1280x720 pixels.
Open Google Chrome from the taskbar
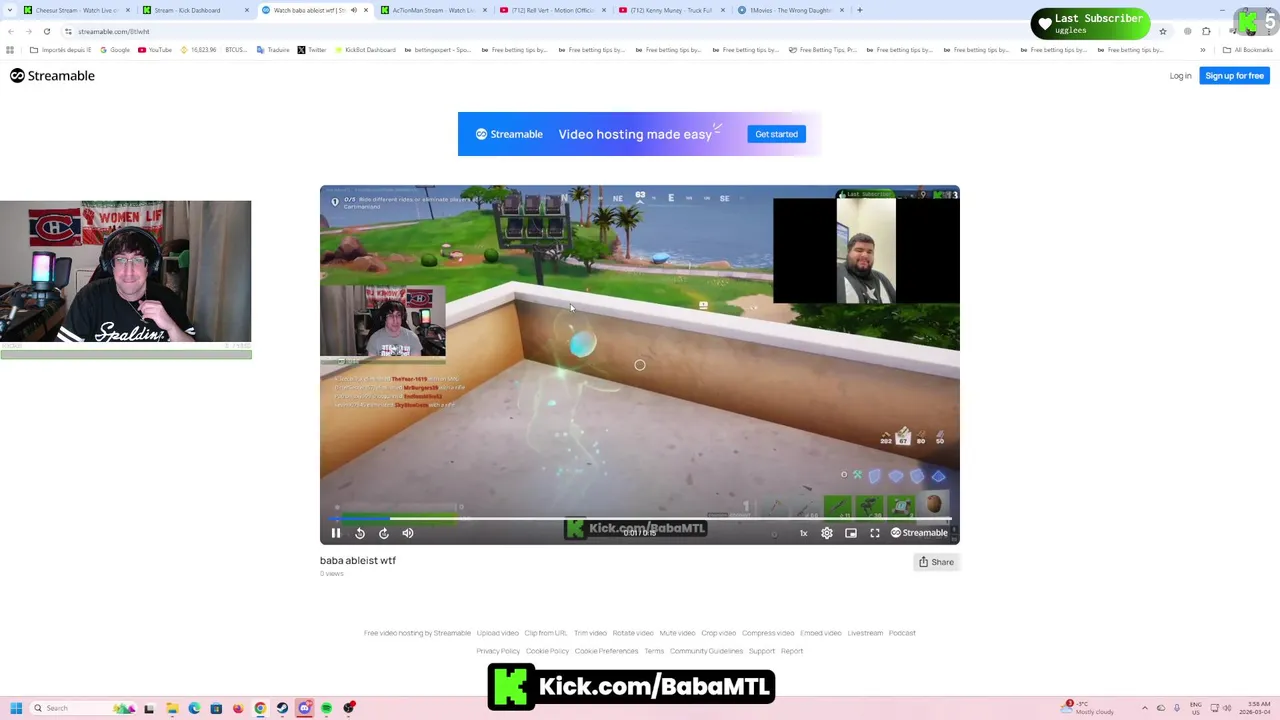[260, 708]
